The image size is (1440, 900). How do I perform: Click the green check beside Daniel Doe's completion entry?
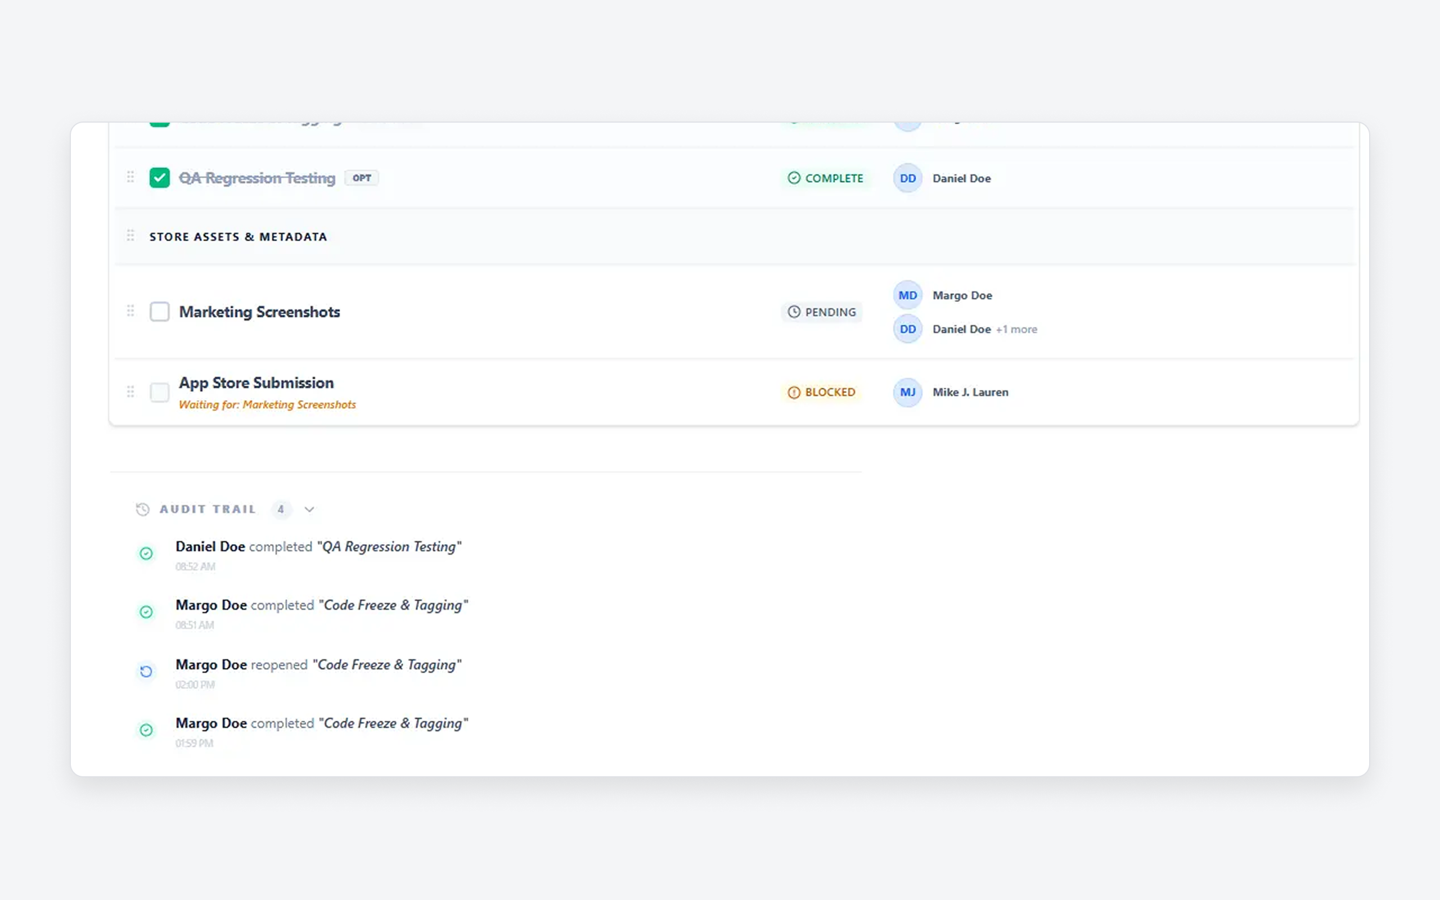click(x=147, y=553)
